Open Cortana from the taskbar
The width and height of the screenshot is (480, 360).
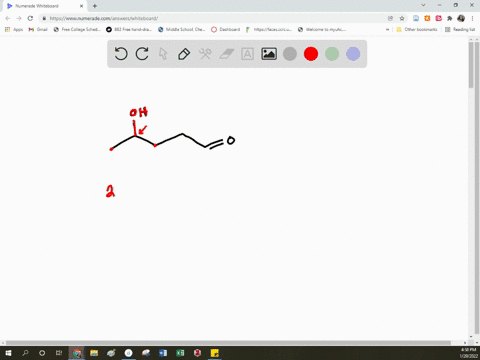(x=42, y=353)
